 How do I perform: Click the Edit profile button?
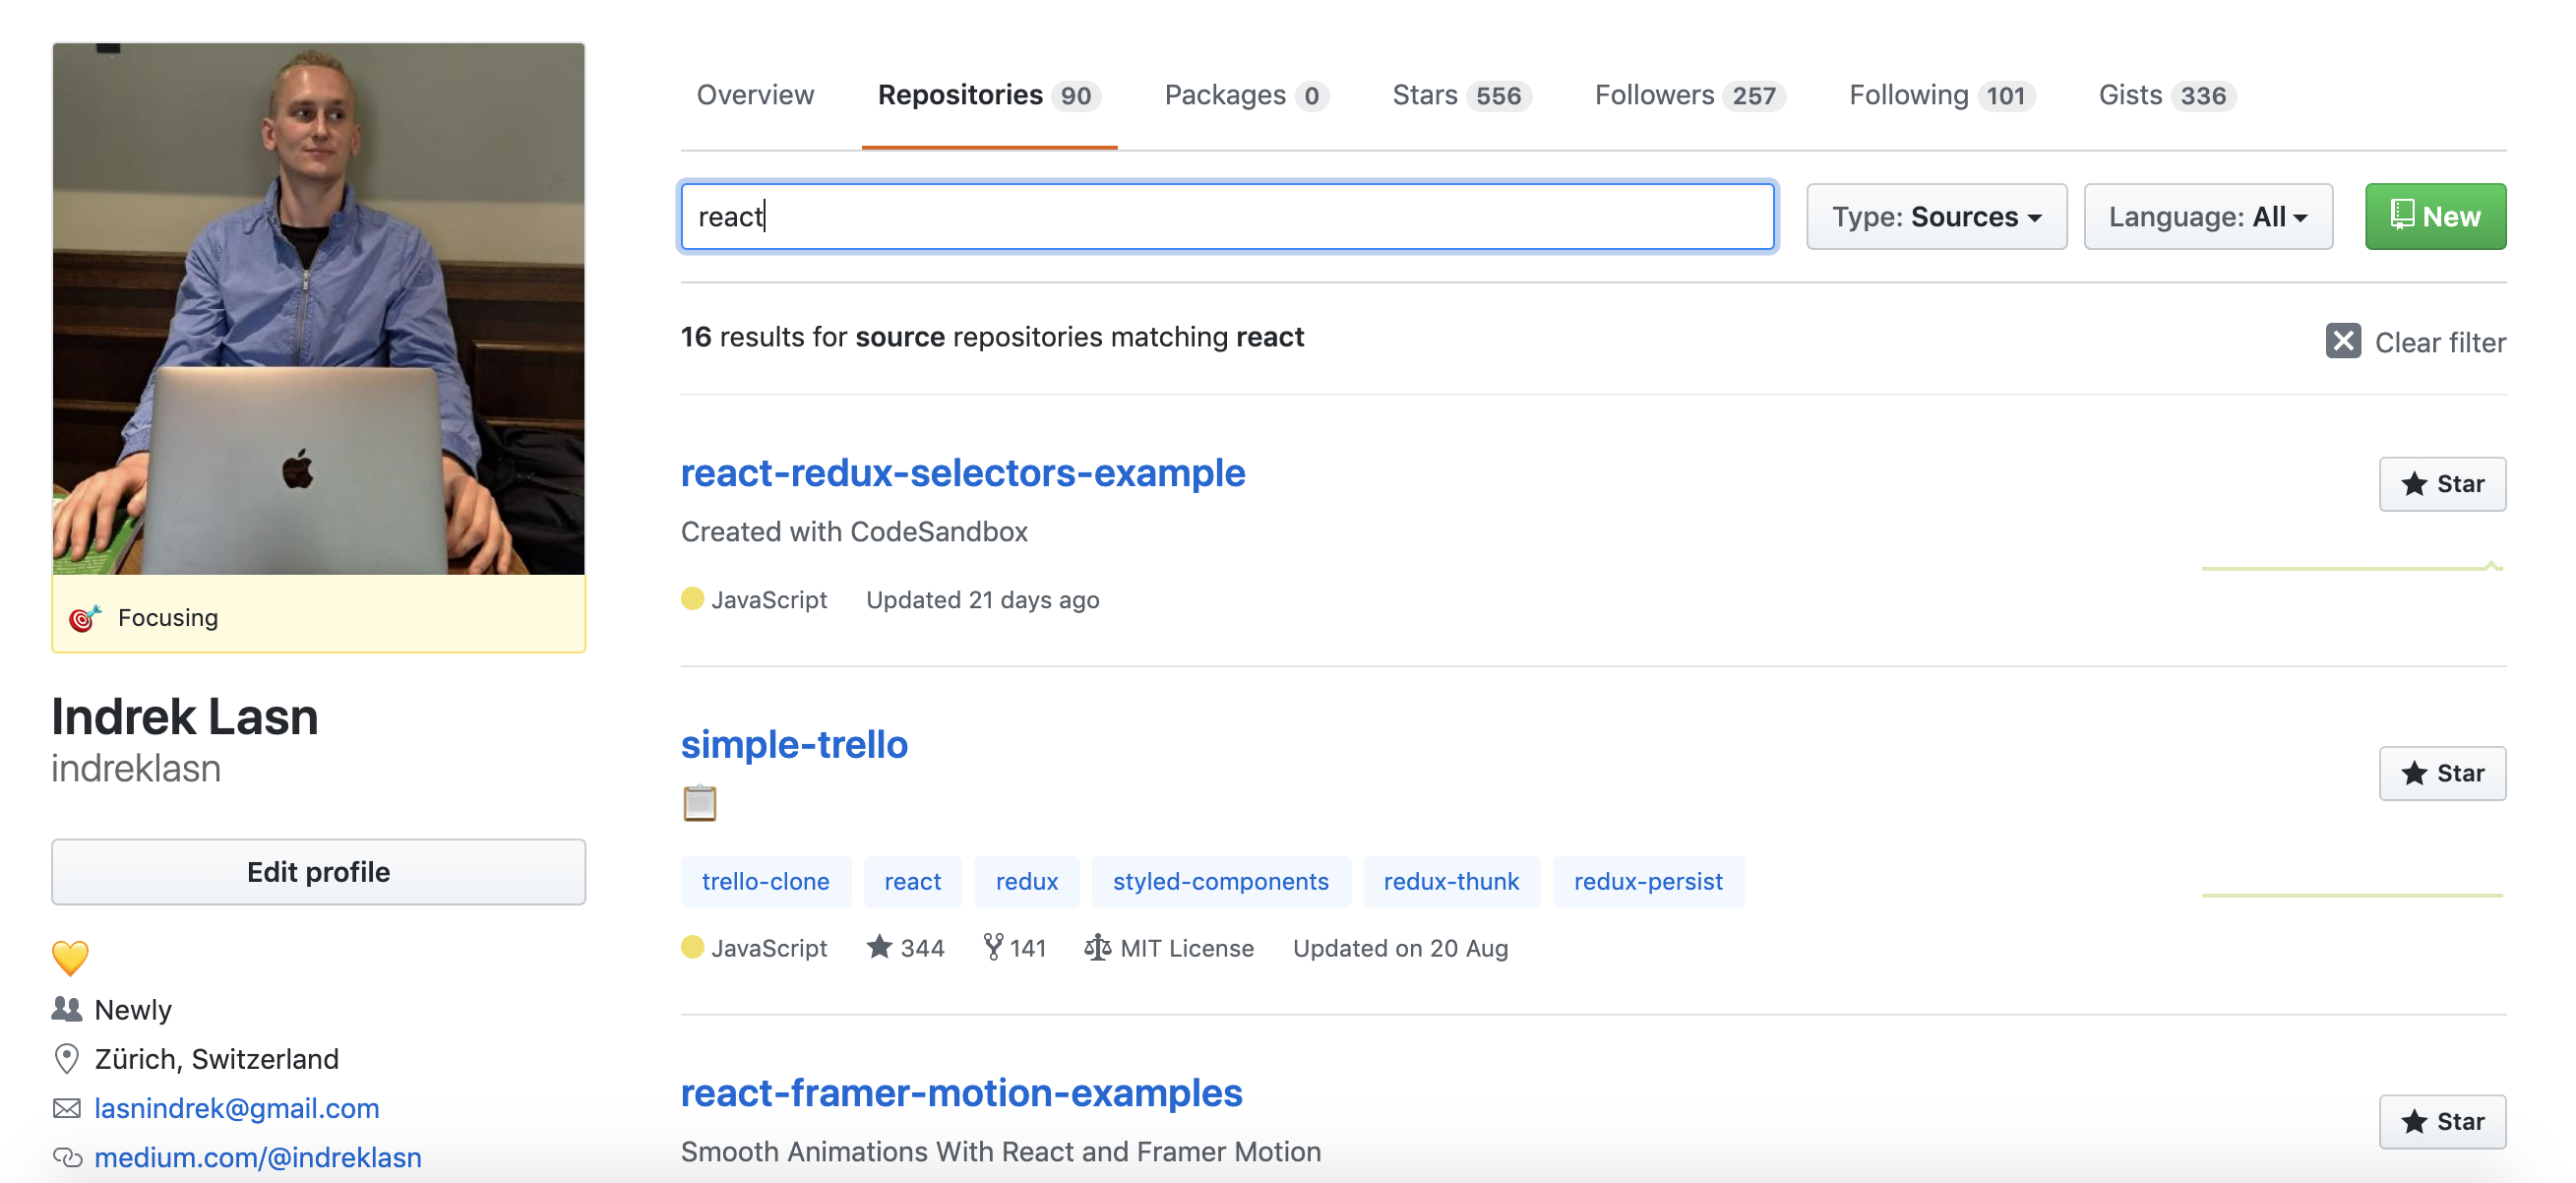(318, 872)
